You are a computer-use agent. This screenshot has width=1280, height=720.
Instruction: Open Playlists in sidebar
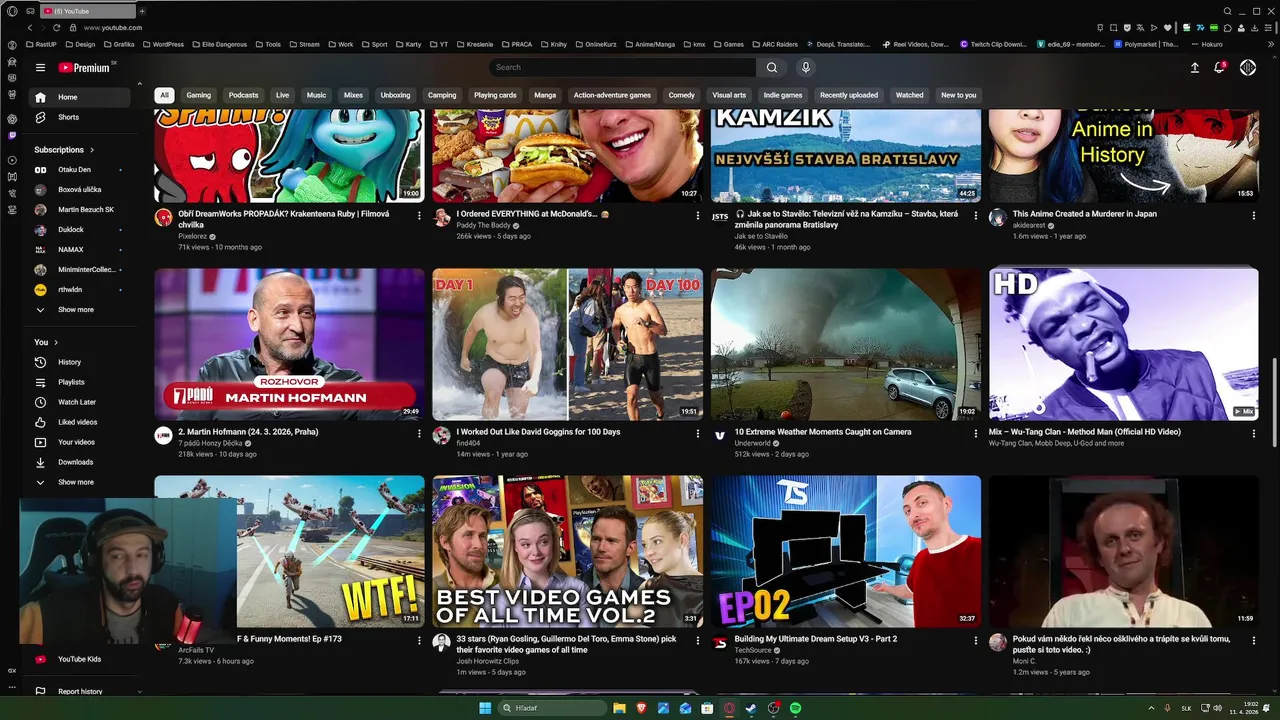pyautogui.click(x=79, y=382)
